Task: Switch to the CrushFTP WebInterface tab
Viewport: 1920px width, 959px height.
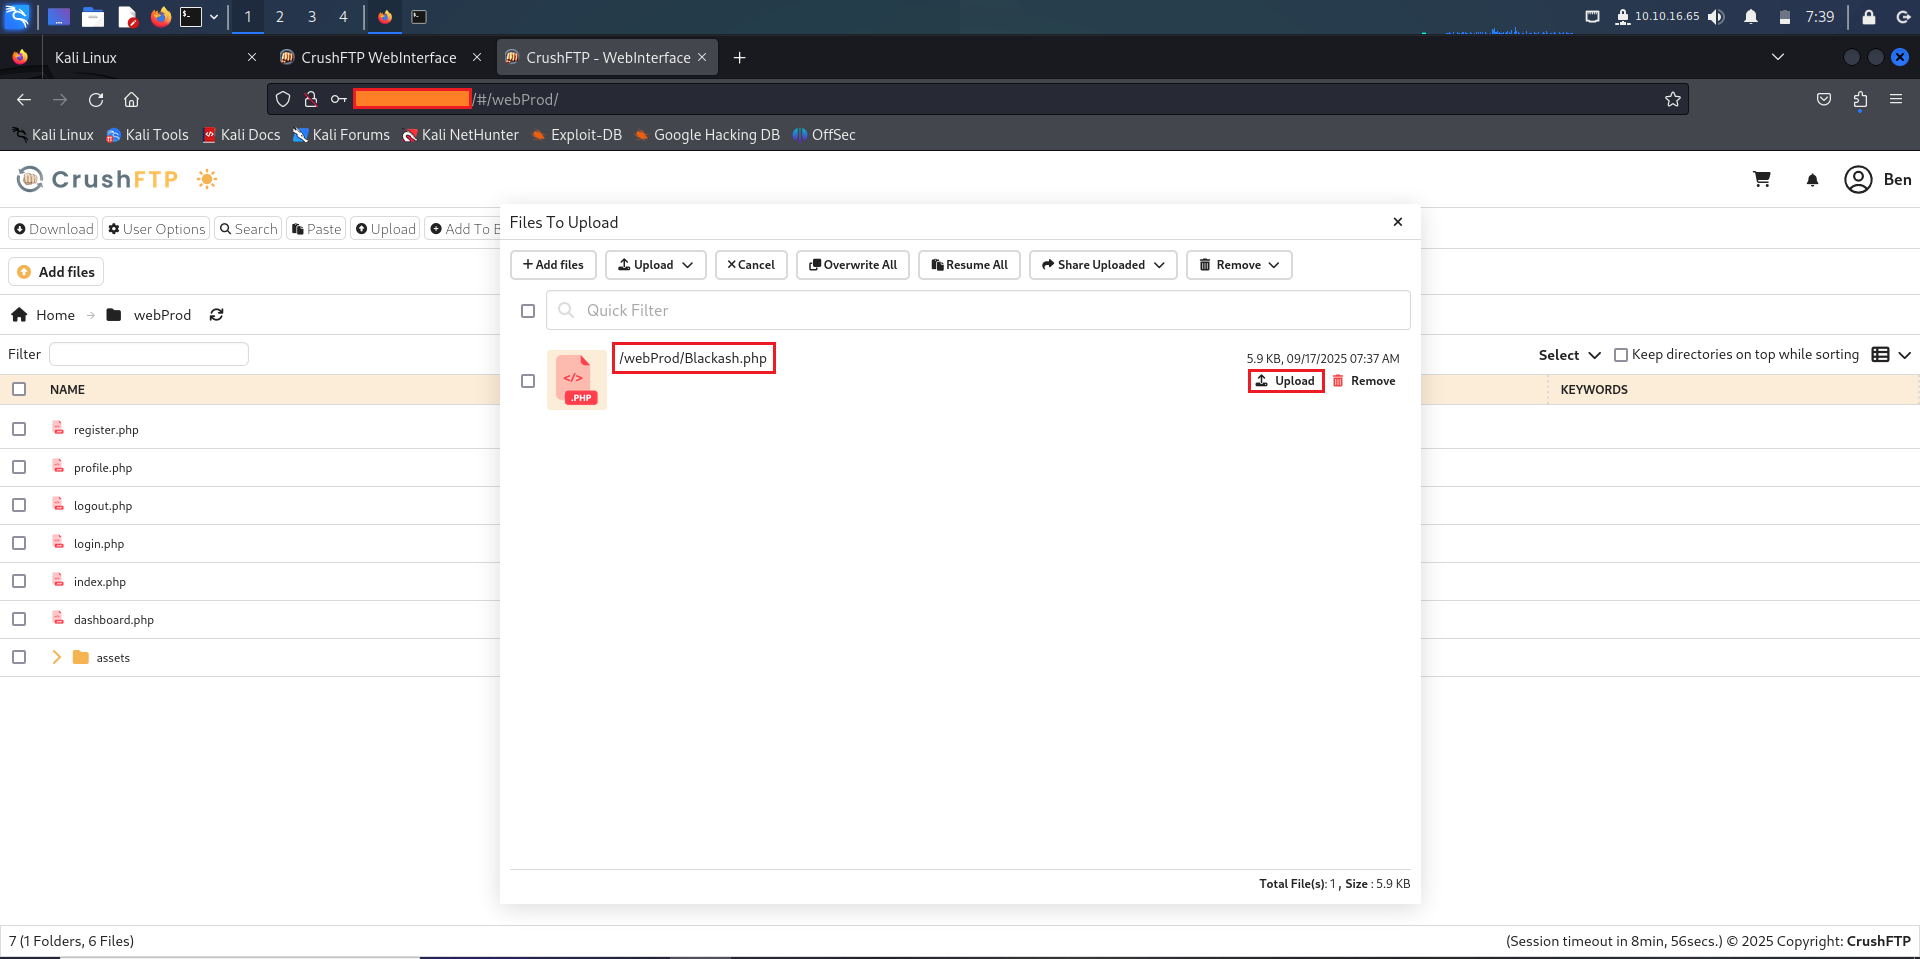Action: pos(378,58)
